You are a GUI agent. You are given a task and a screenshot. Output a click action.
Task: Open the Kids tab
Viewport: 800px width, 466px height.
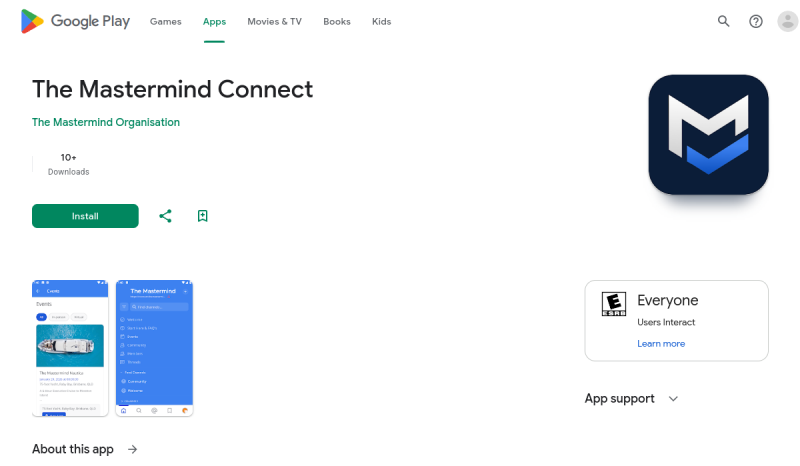click(381, 21)
